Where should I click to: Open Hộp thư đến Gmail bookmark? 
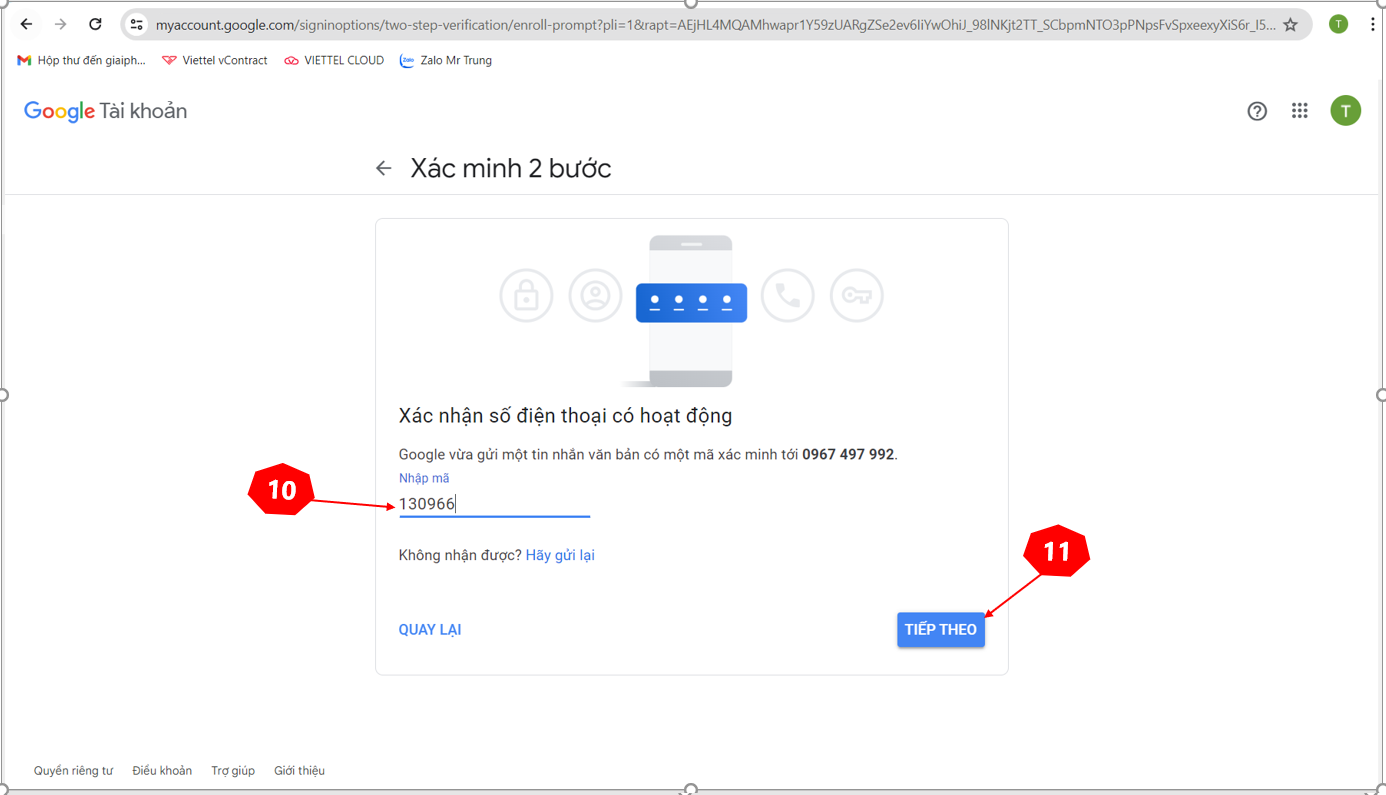(x=82, y=61)
